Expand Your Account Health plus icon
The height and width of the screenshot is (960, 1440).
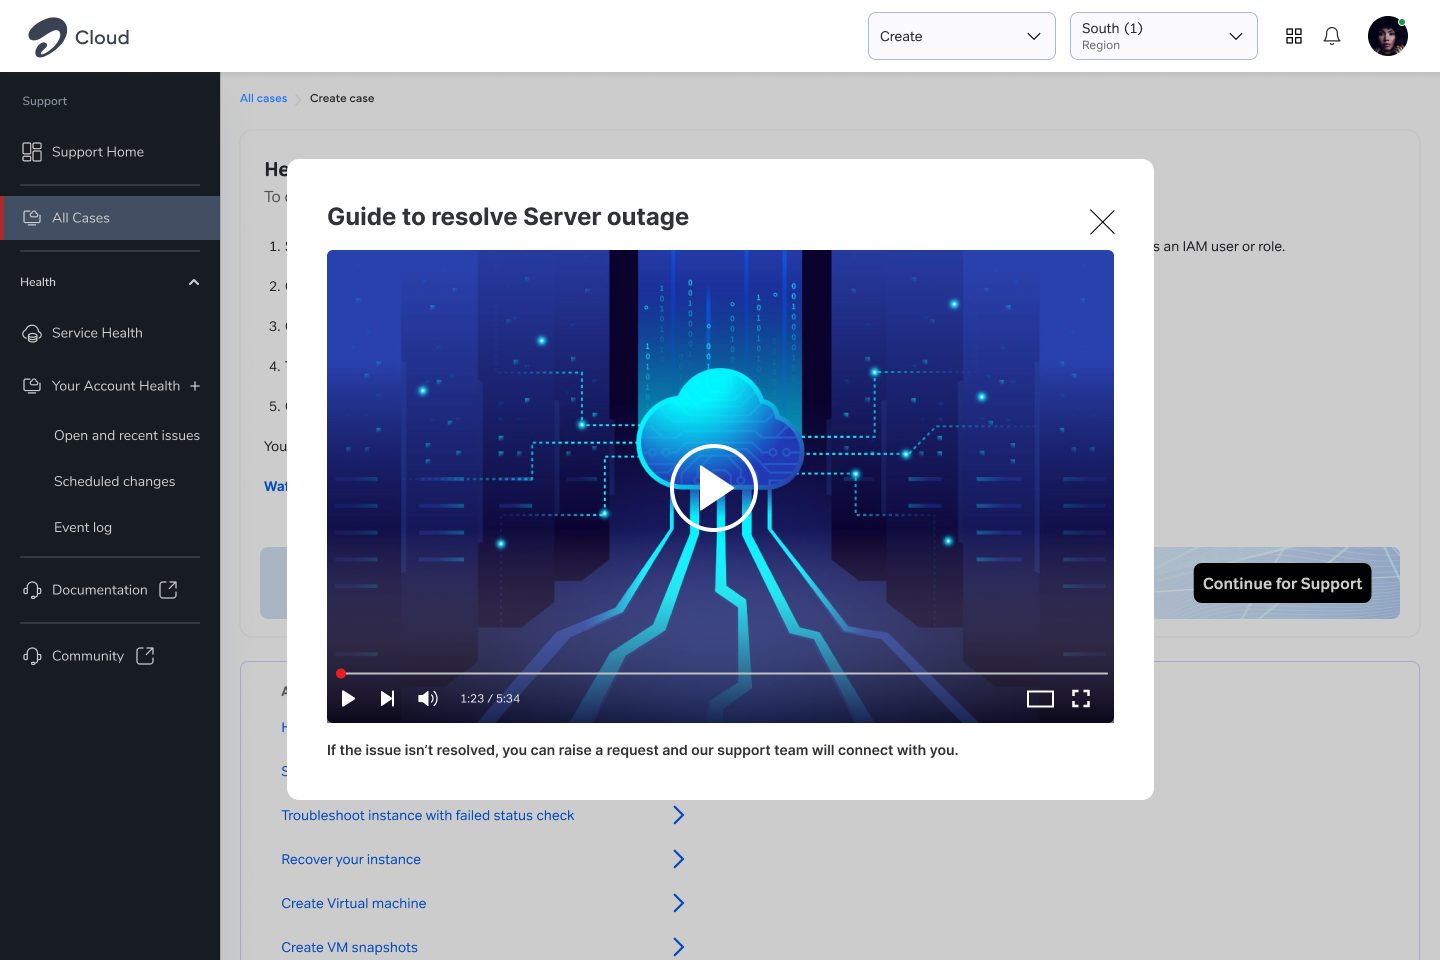tap(195, 386)
